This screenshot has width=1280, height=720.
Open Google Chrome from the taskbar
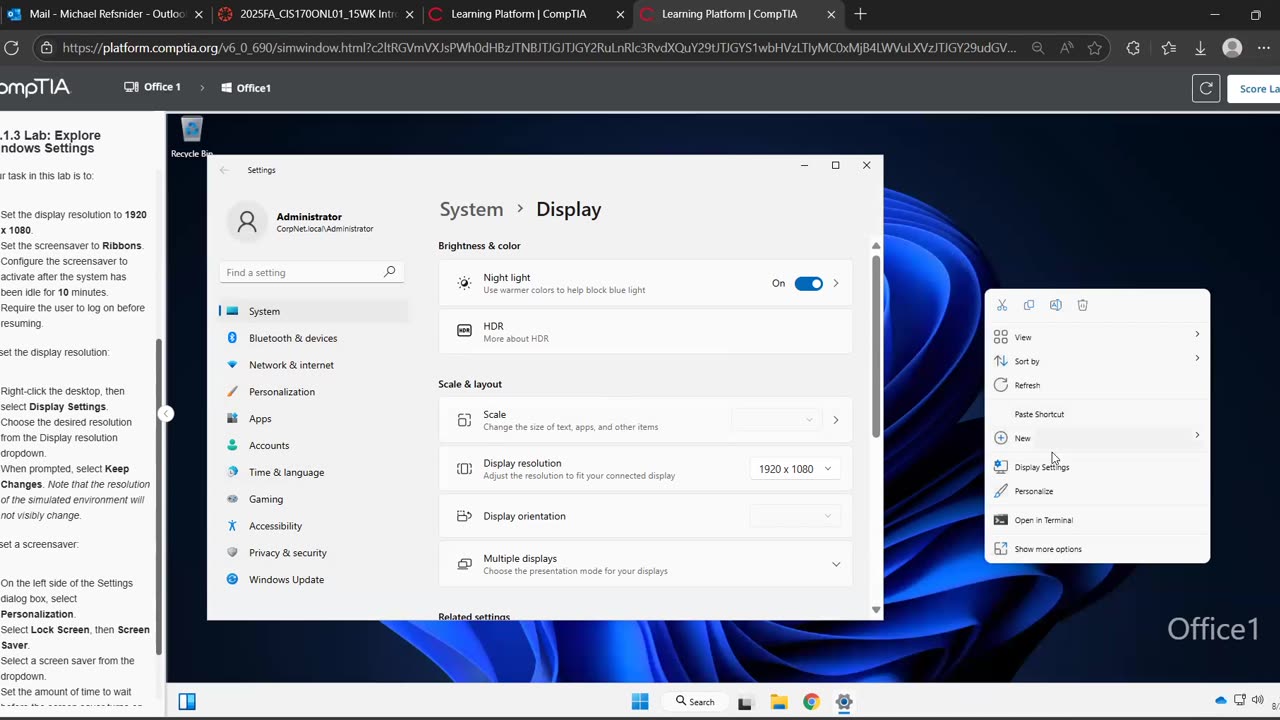(811, 702)
